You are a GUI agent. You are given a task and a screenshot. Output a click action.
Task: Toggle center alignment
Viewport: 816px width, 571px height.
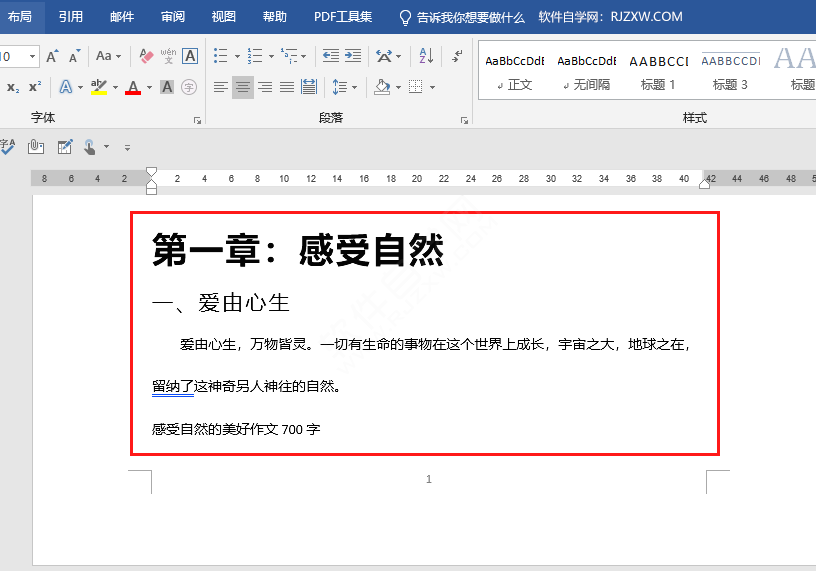coord(243,87)
